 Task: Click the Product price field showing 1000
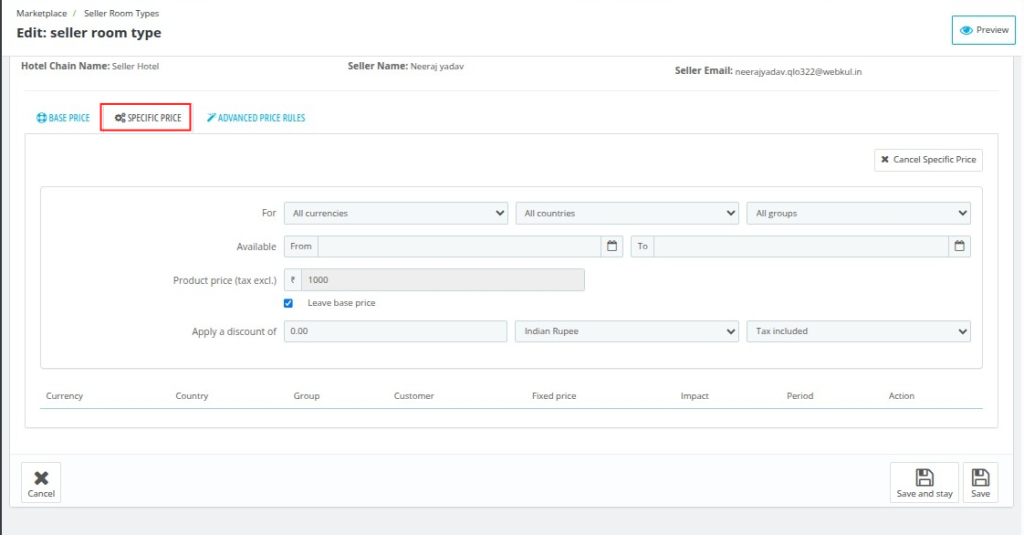(443, 280)
